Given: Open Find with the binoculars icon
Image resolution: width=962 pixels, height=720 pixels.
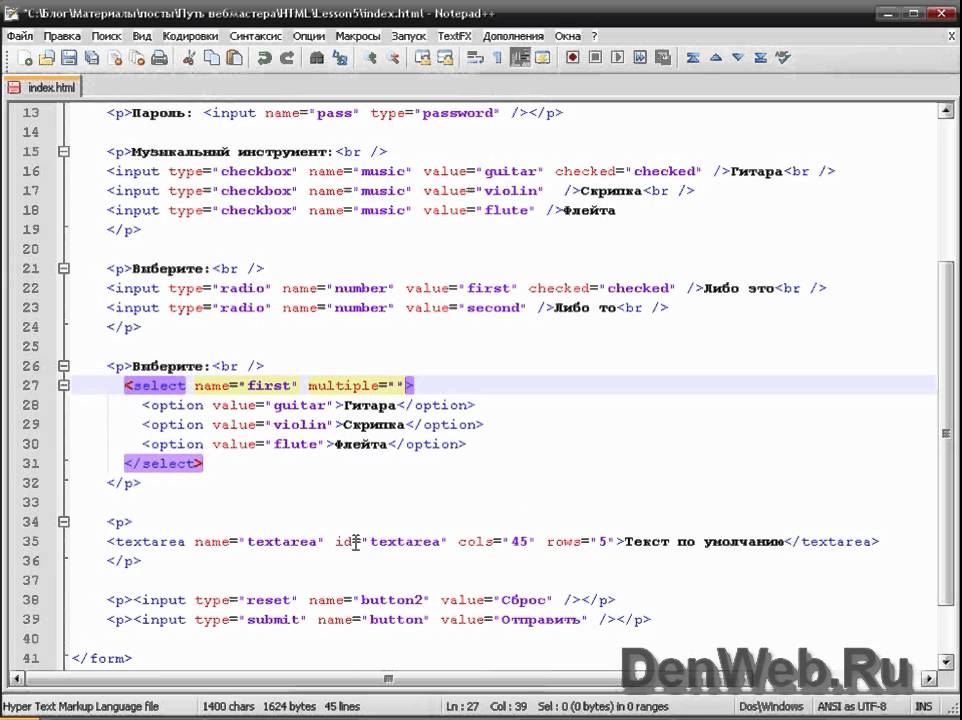Looking at the screenshot, I should [x=317, y=58].
